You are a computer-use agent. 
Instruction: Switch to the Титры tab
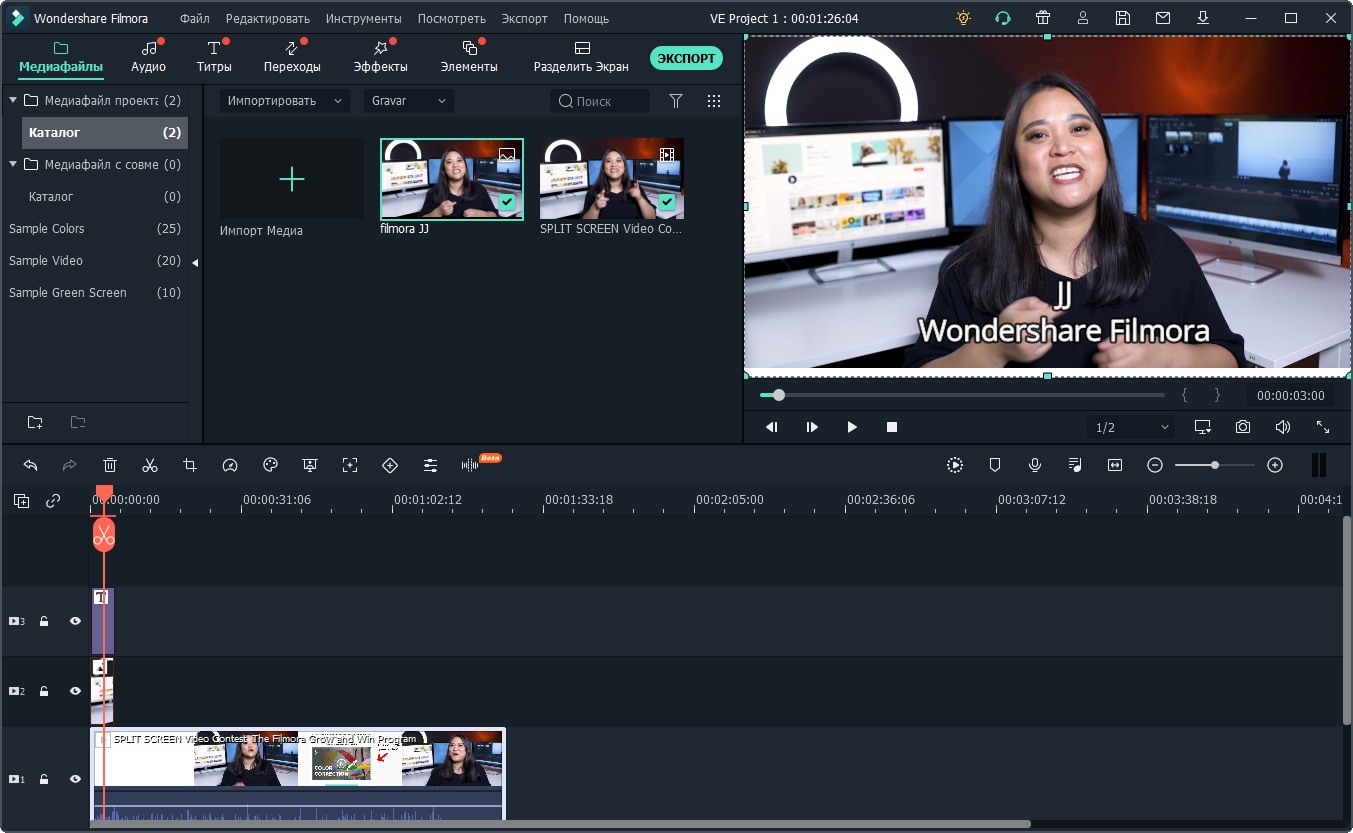click(214, 57)
